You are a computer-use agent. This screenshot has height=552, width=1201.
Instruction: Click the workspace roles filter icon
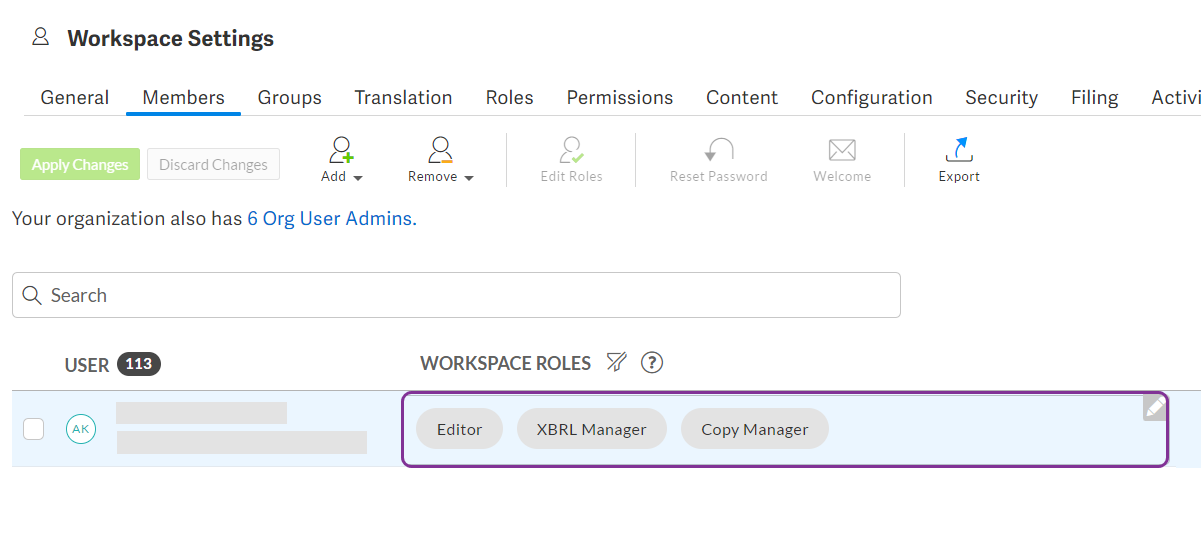(617, 363)
